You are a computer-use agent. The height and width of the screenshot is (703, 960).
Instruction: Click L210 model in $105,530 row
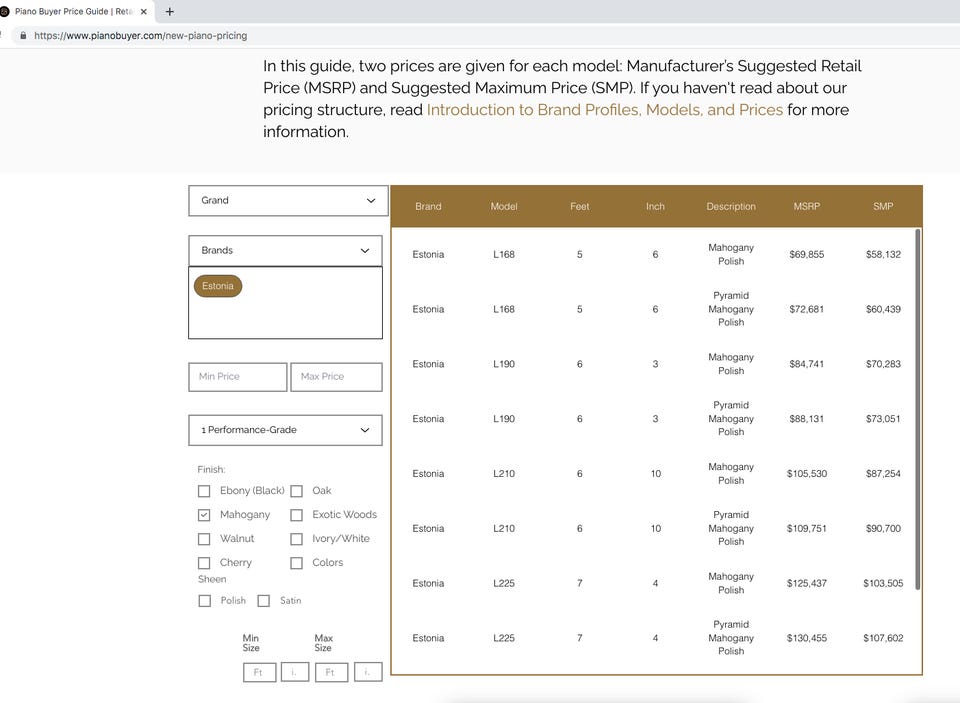coord(504,473)
